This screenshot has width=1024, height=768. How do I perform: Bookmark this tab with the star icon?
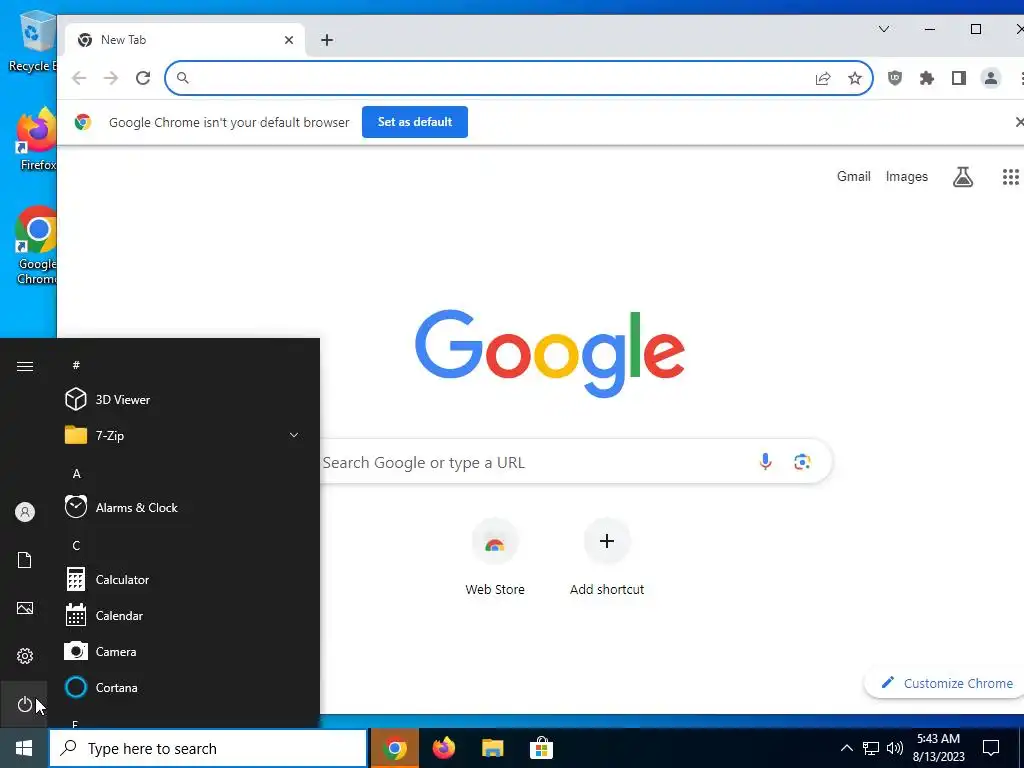855,78
